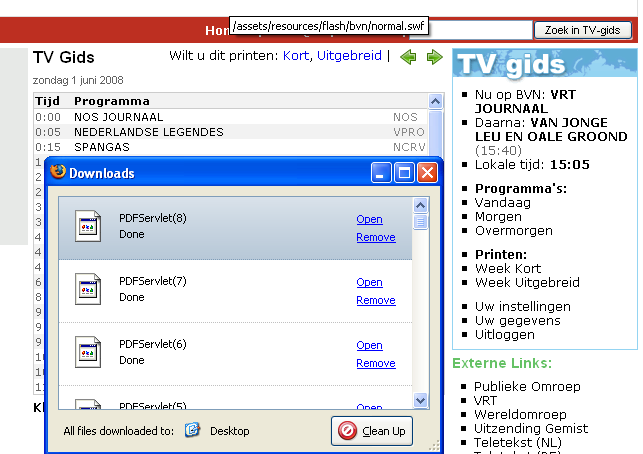643x454 pixels.
Task: Open the Publieke Omroep external link
Action: (527, 387)
